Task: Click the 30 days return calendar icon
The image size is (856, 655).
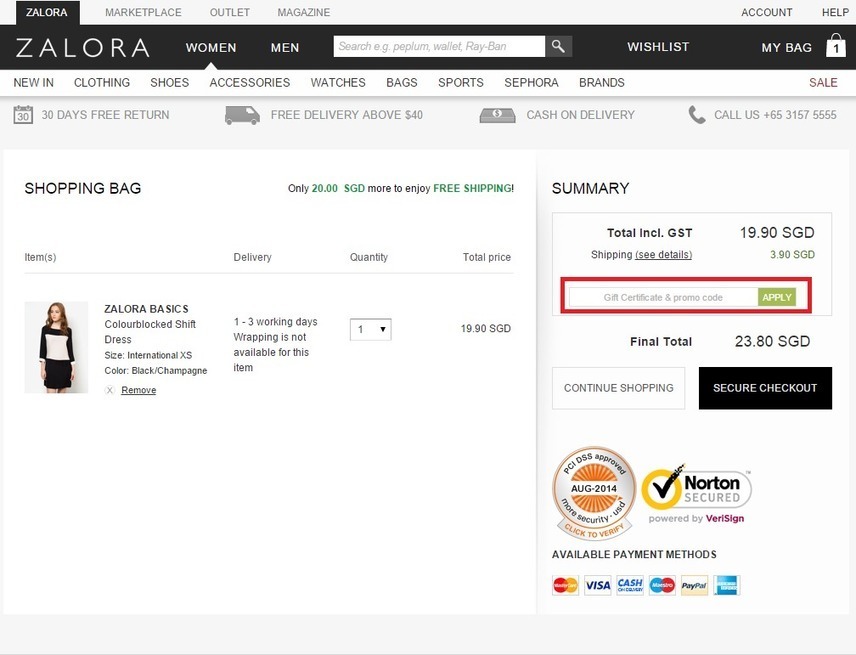Action: pyautogui.click(x=23, y=115)
